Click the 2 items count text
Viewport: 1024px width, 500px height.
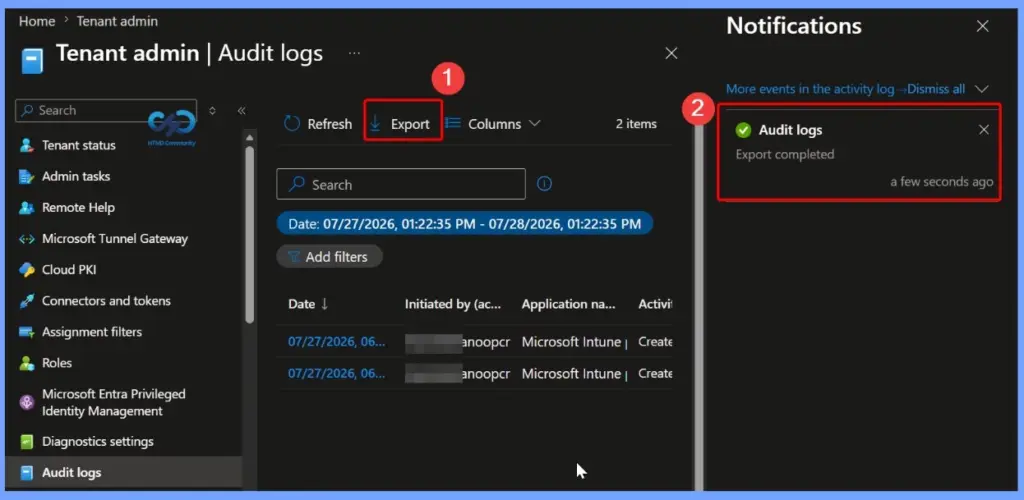click(x=636, y=124)
